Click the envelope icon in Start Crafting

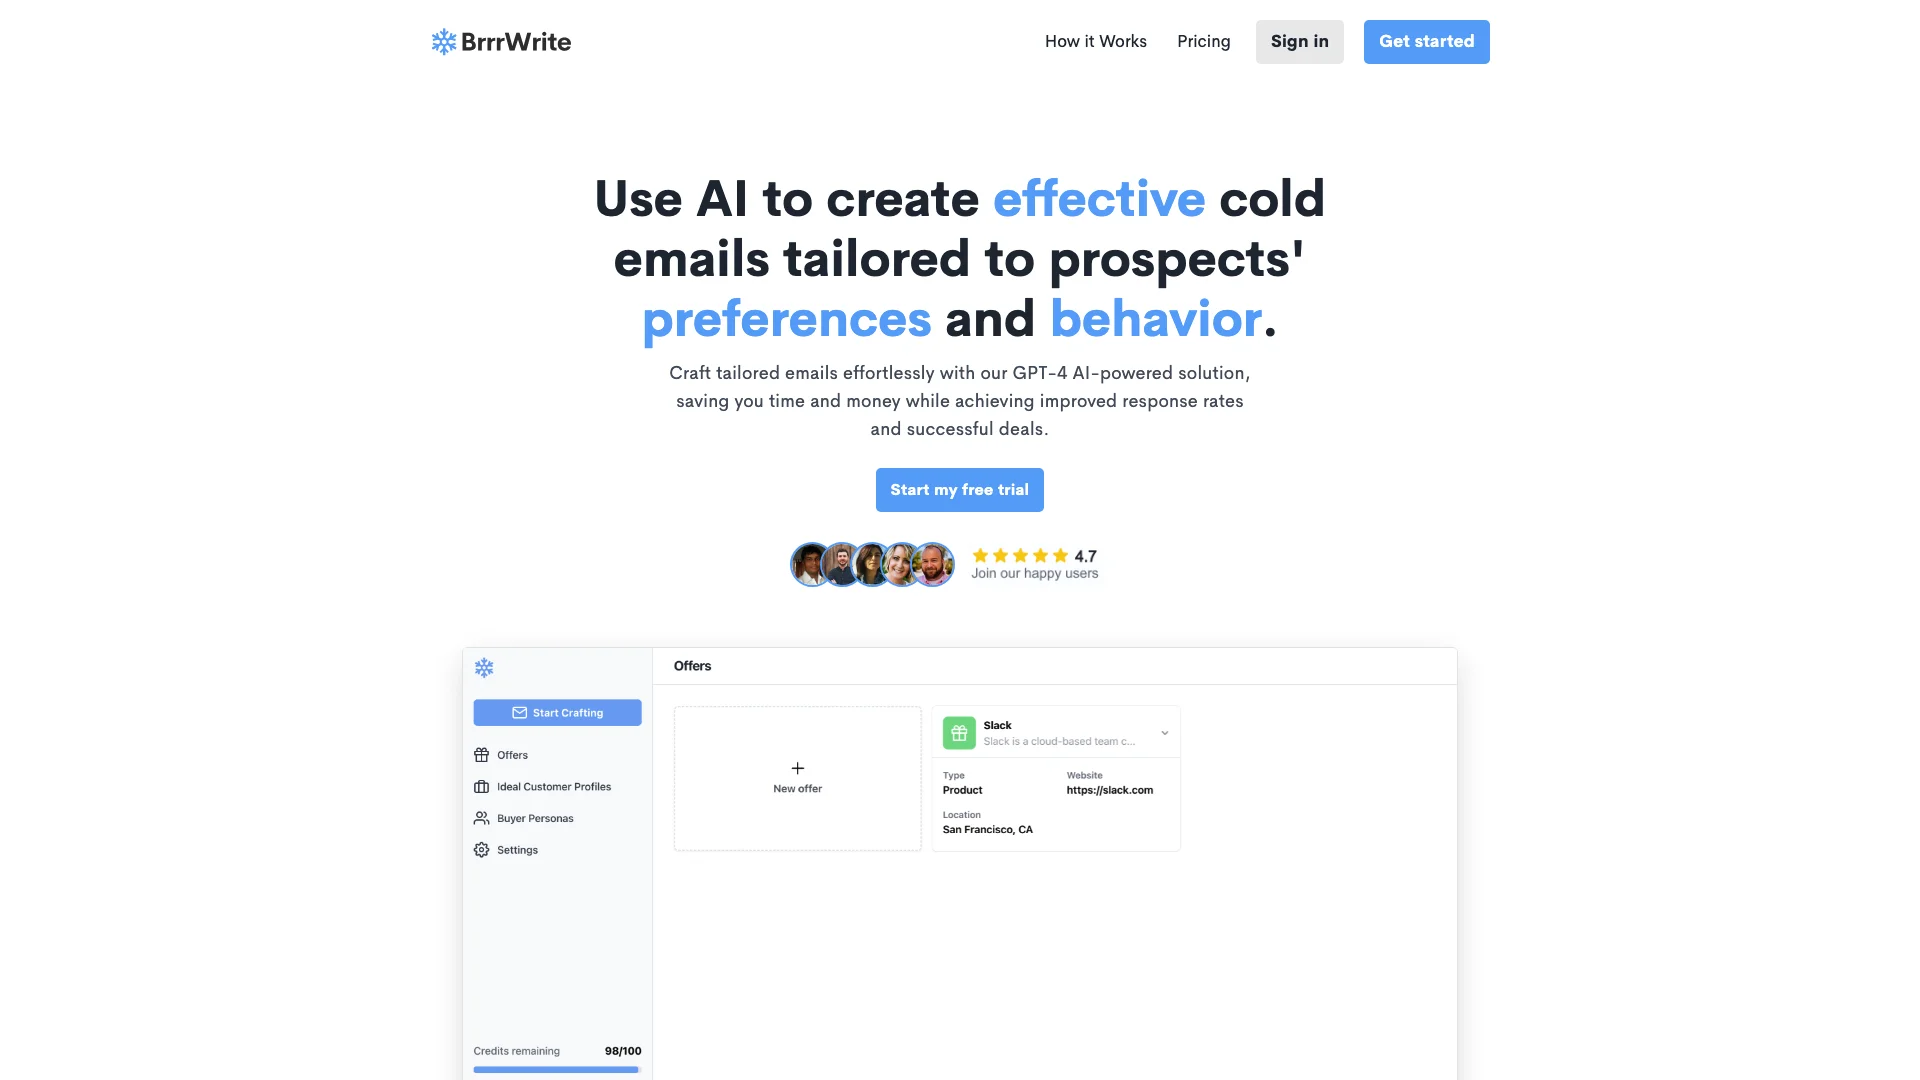(518, 712)
